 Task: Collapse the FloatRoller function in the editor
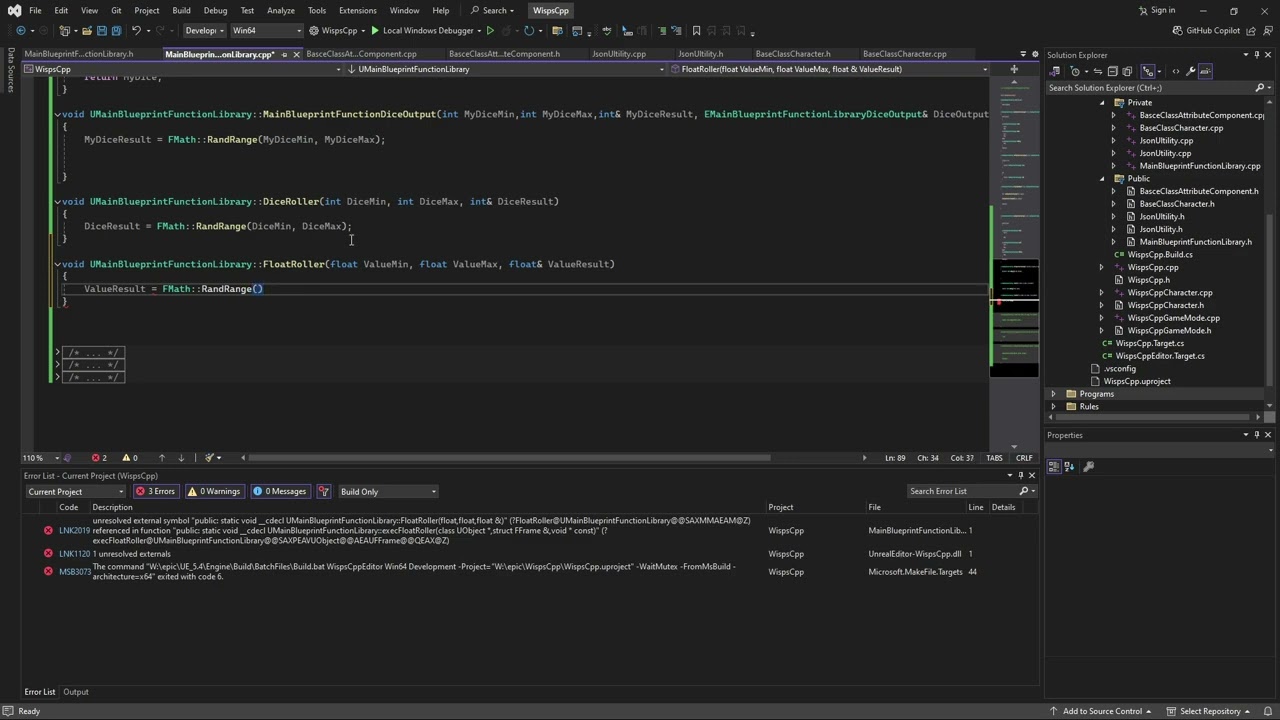tap(57, 264)
